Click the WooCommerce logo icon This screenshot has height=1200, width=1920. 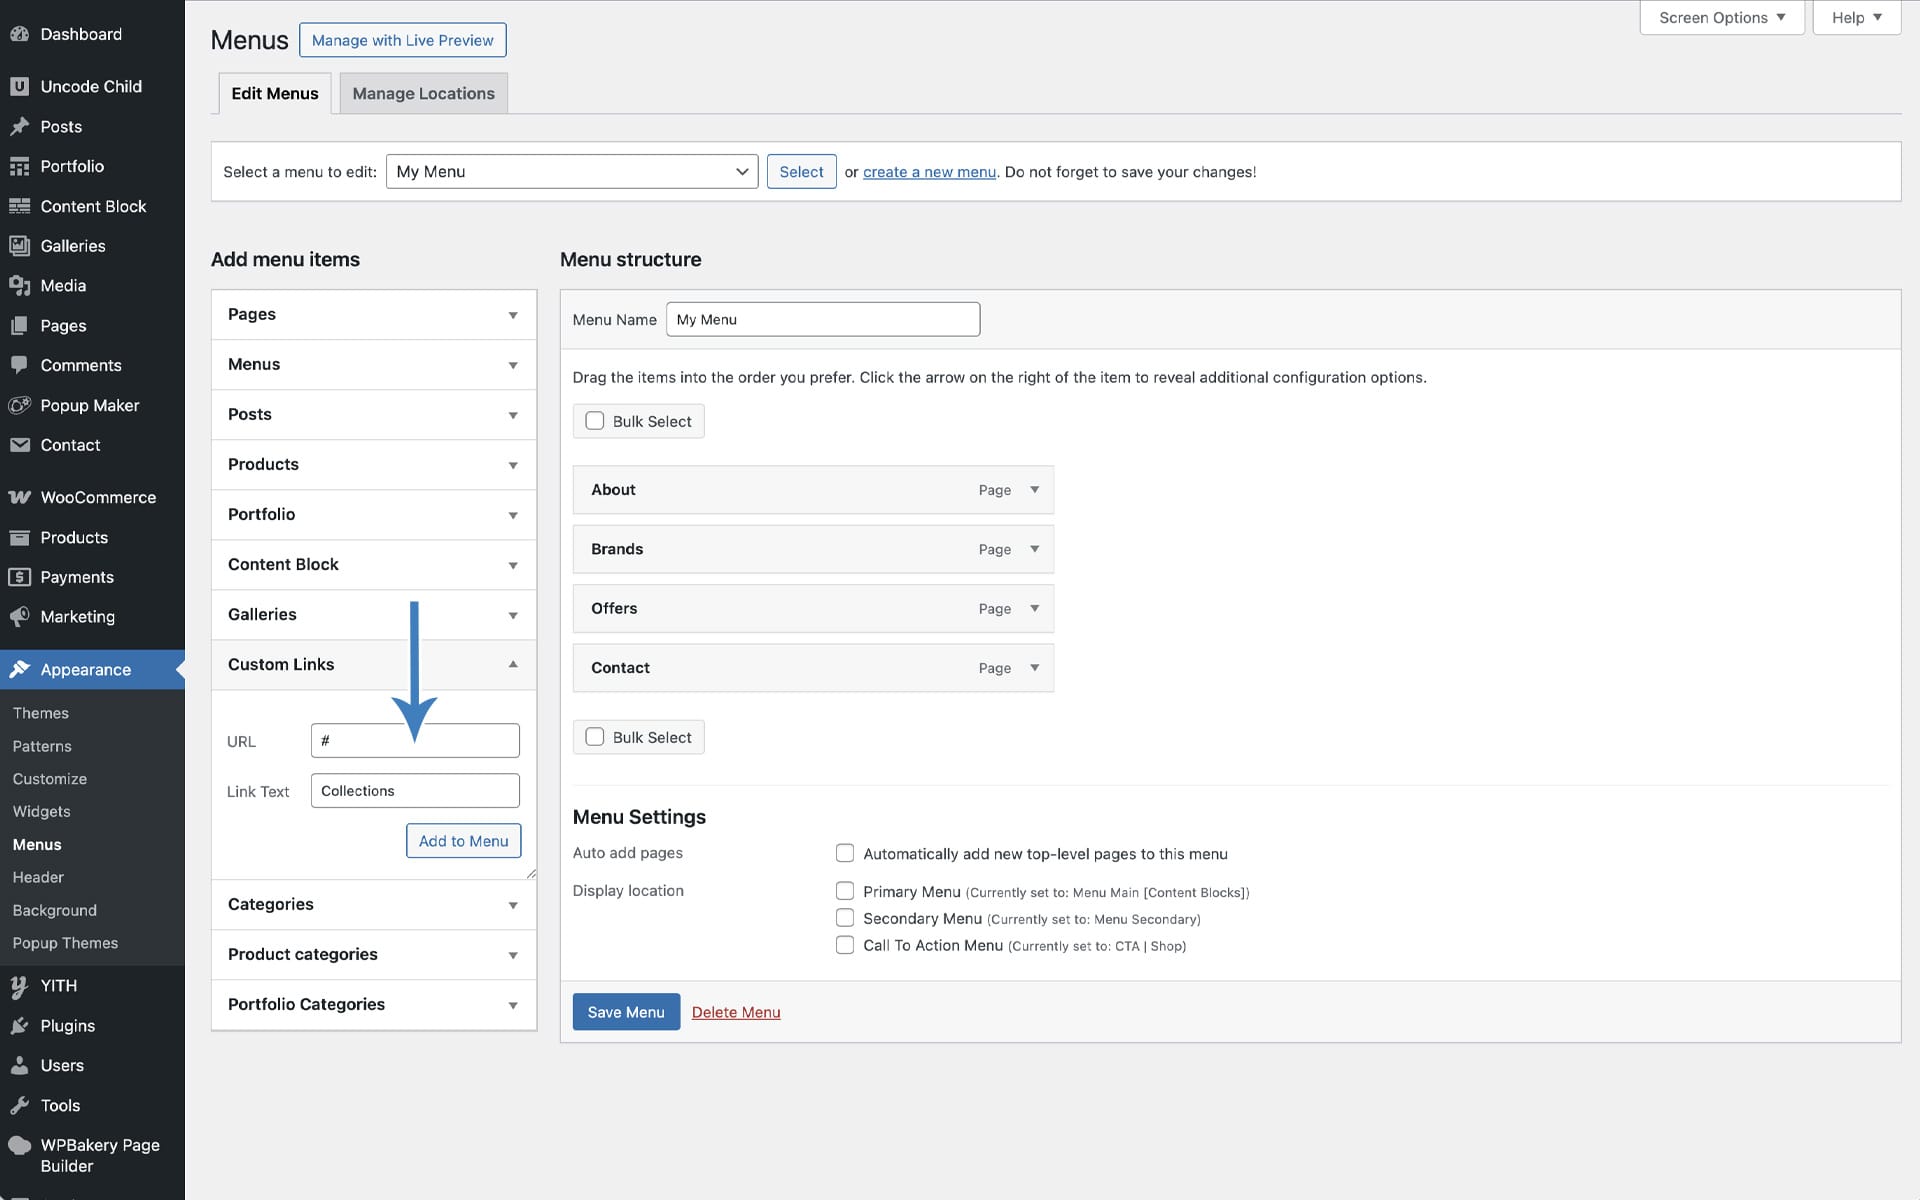point(19,497)
